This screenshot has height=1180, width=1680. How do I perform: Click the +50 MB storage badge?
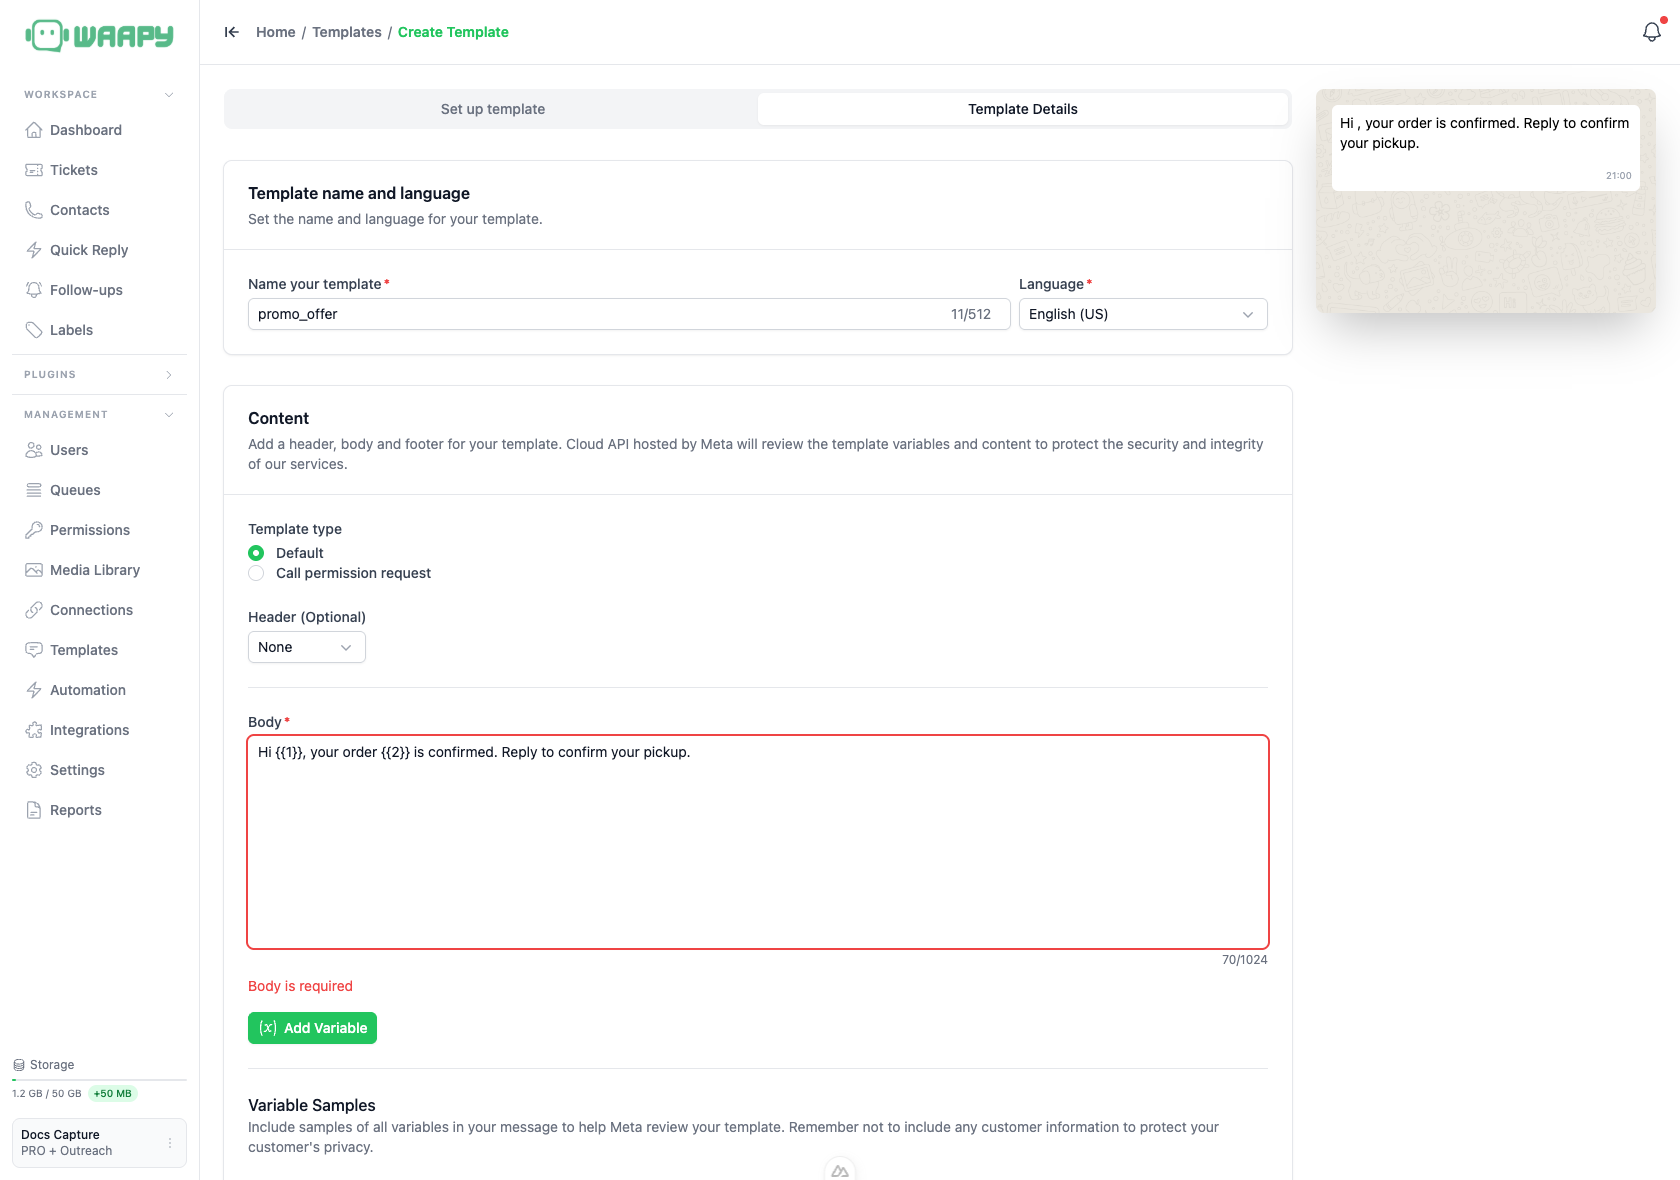point(113,1094)
